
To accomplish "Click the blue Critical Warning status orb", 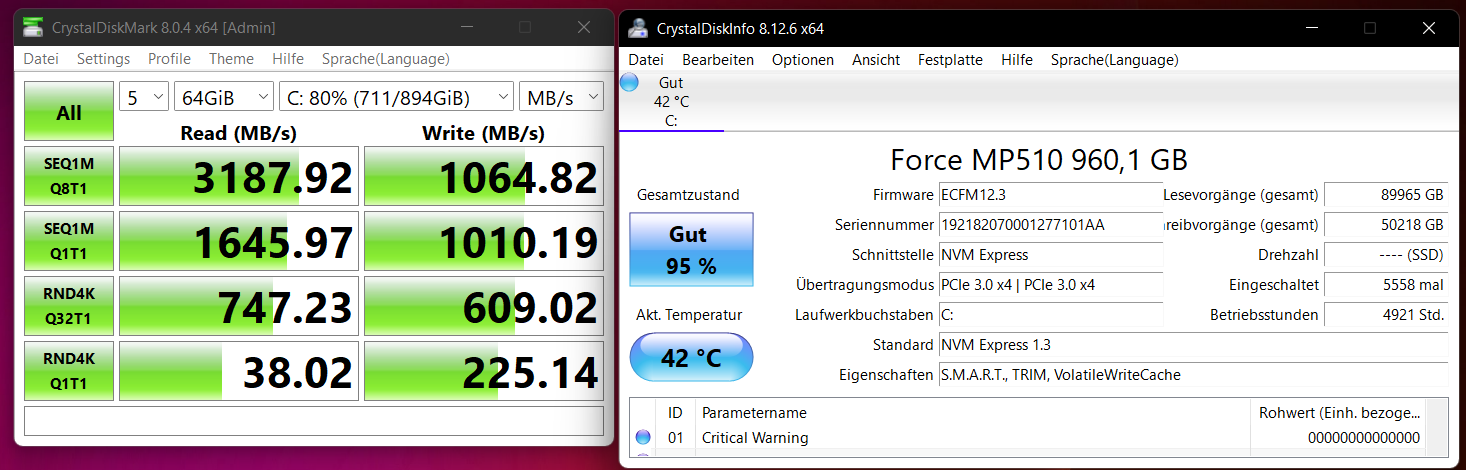I will (x=643, y=437).
